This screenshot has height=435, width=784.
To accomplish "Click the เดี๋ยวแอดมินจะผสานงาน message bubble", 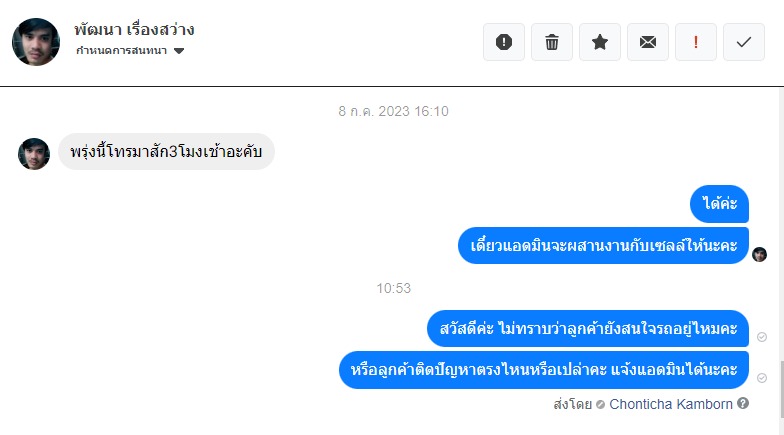I will 604,246.
